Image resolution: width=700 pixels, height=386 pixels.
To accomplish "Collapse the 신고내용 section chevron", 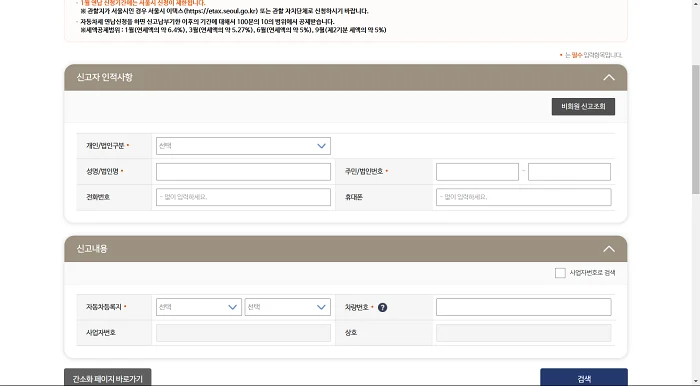I will pyautogui.click(x=608, y=249).
